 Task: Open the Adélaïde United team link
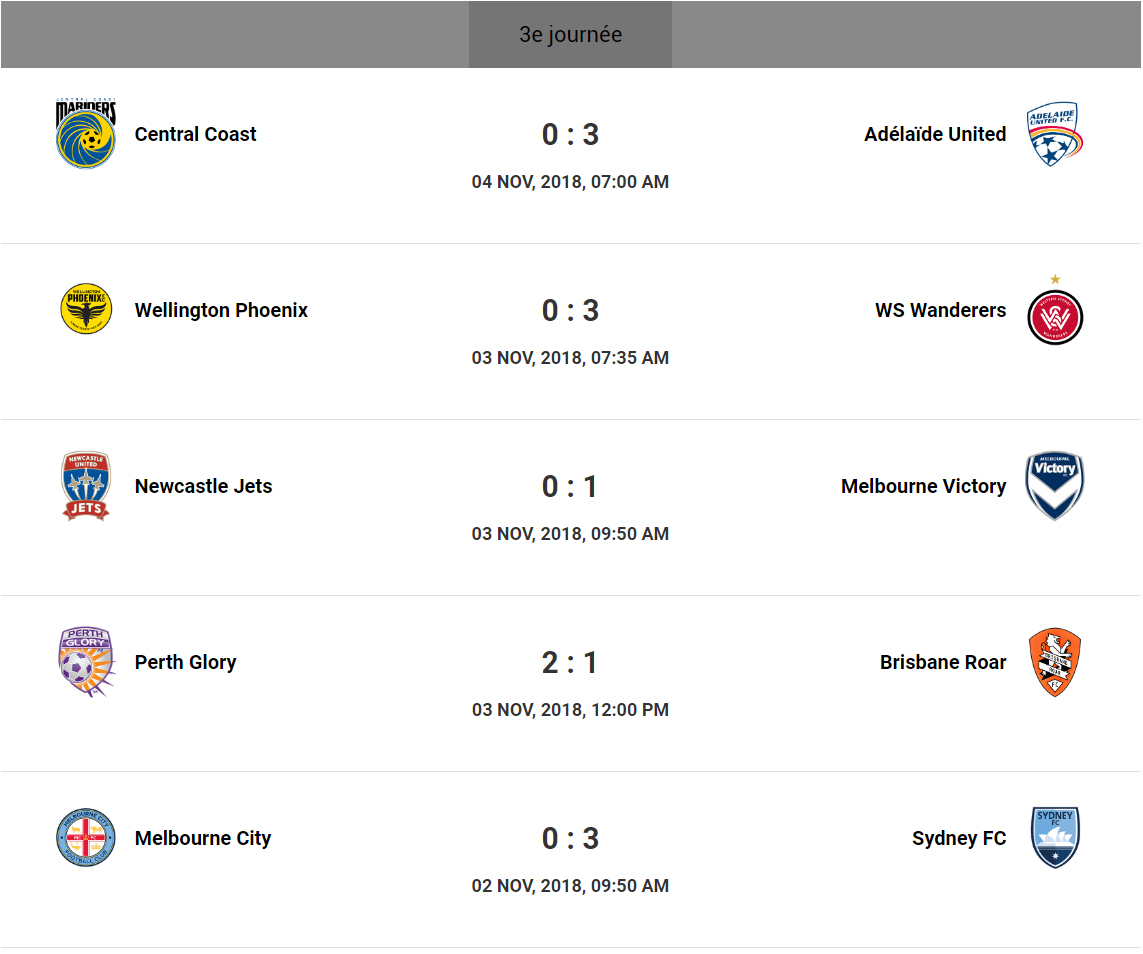tap(935, 134)
